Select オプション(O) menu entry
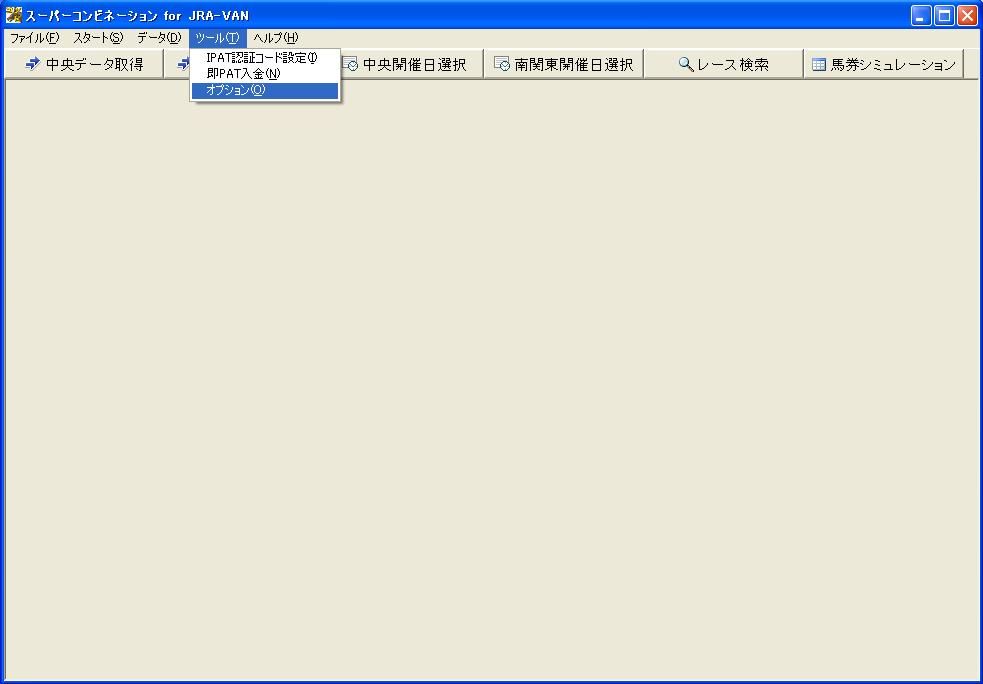The height and width of the screenshot is (684, 983). point(265,90)
